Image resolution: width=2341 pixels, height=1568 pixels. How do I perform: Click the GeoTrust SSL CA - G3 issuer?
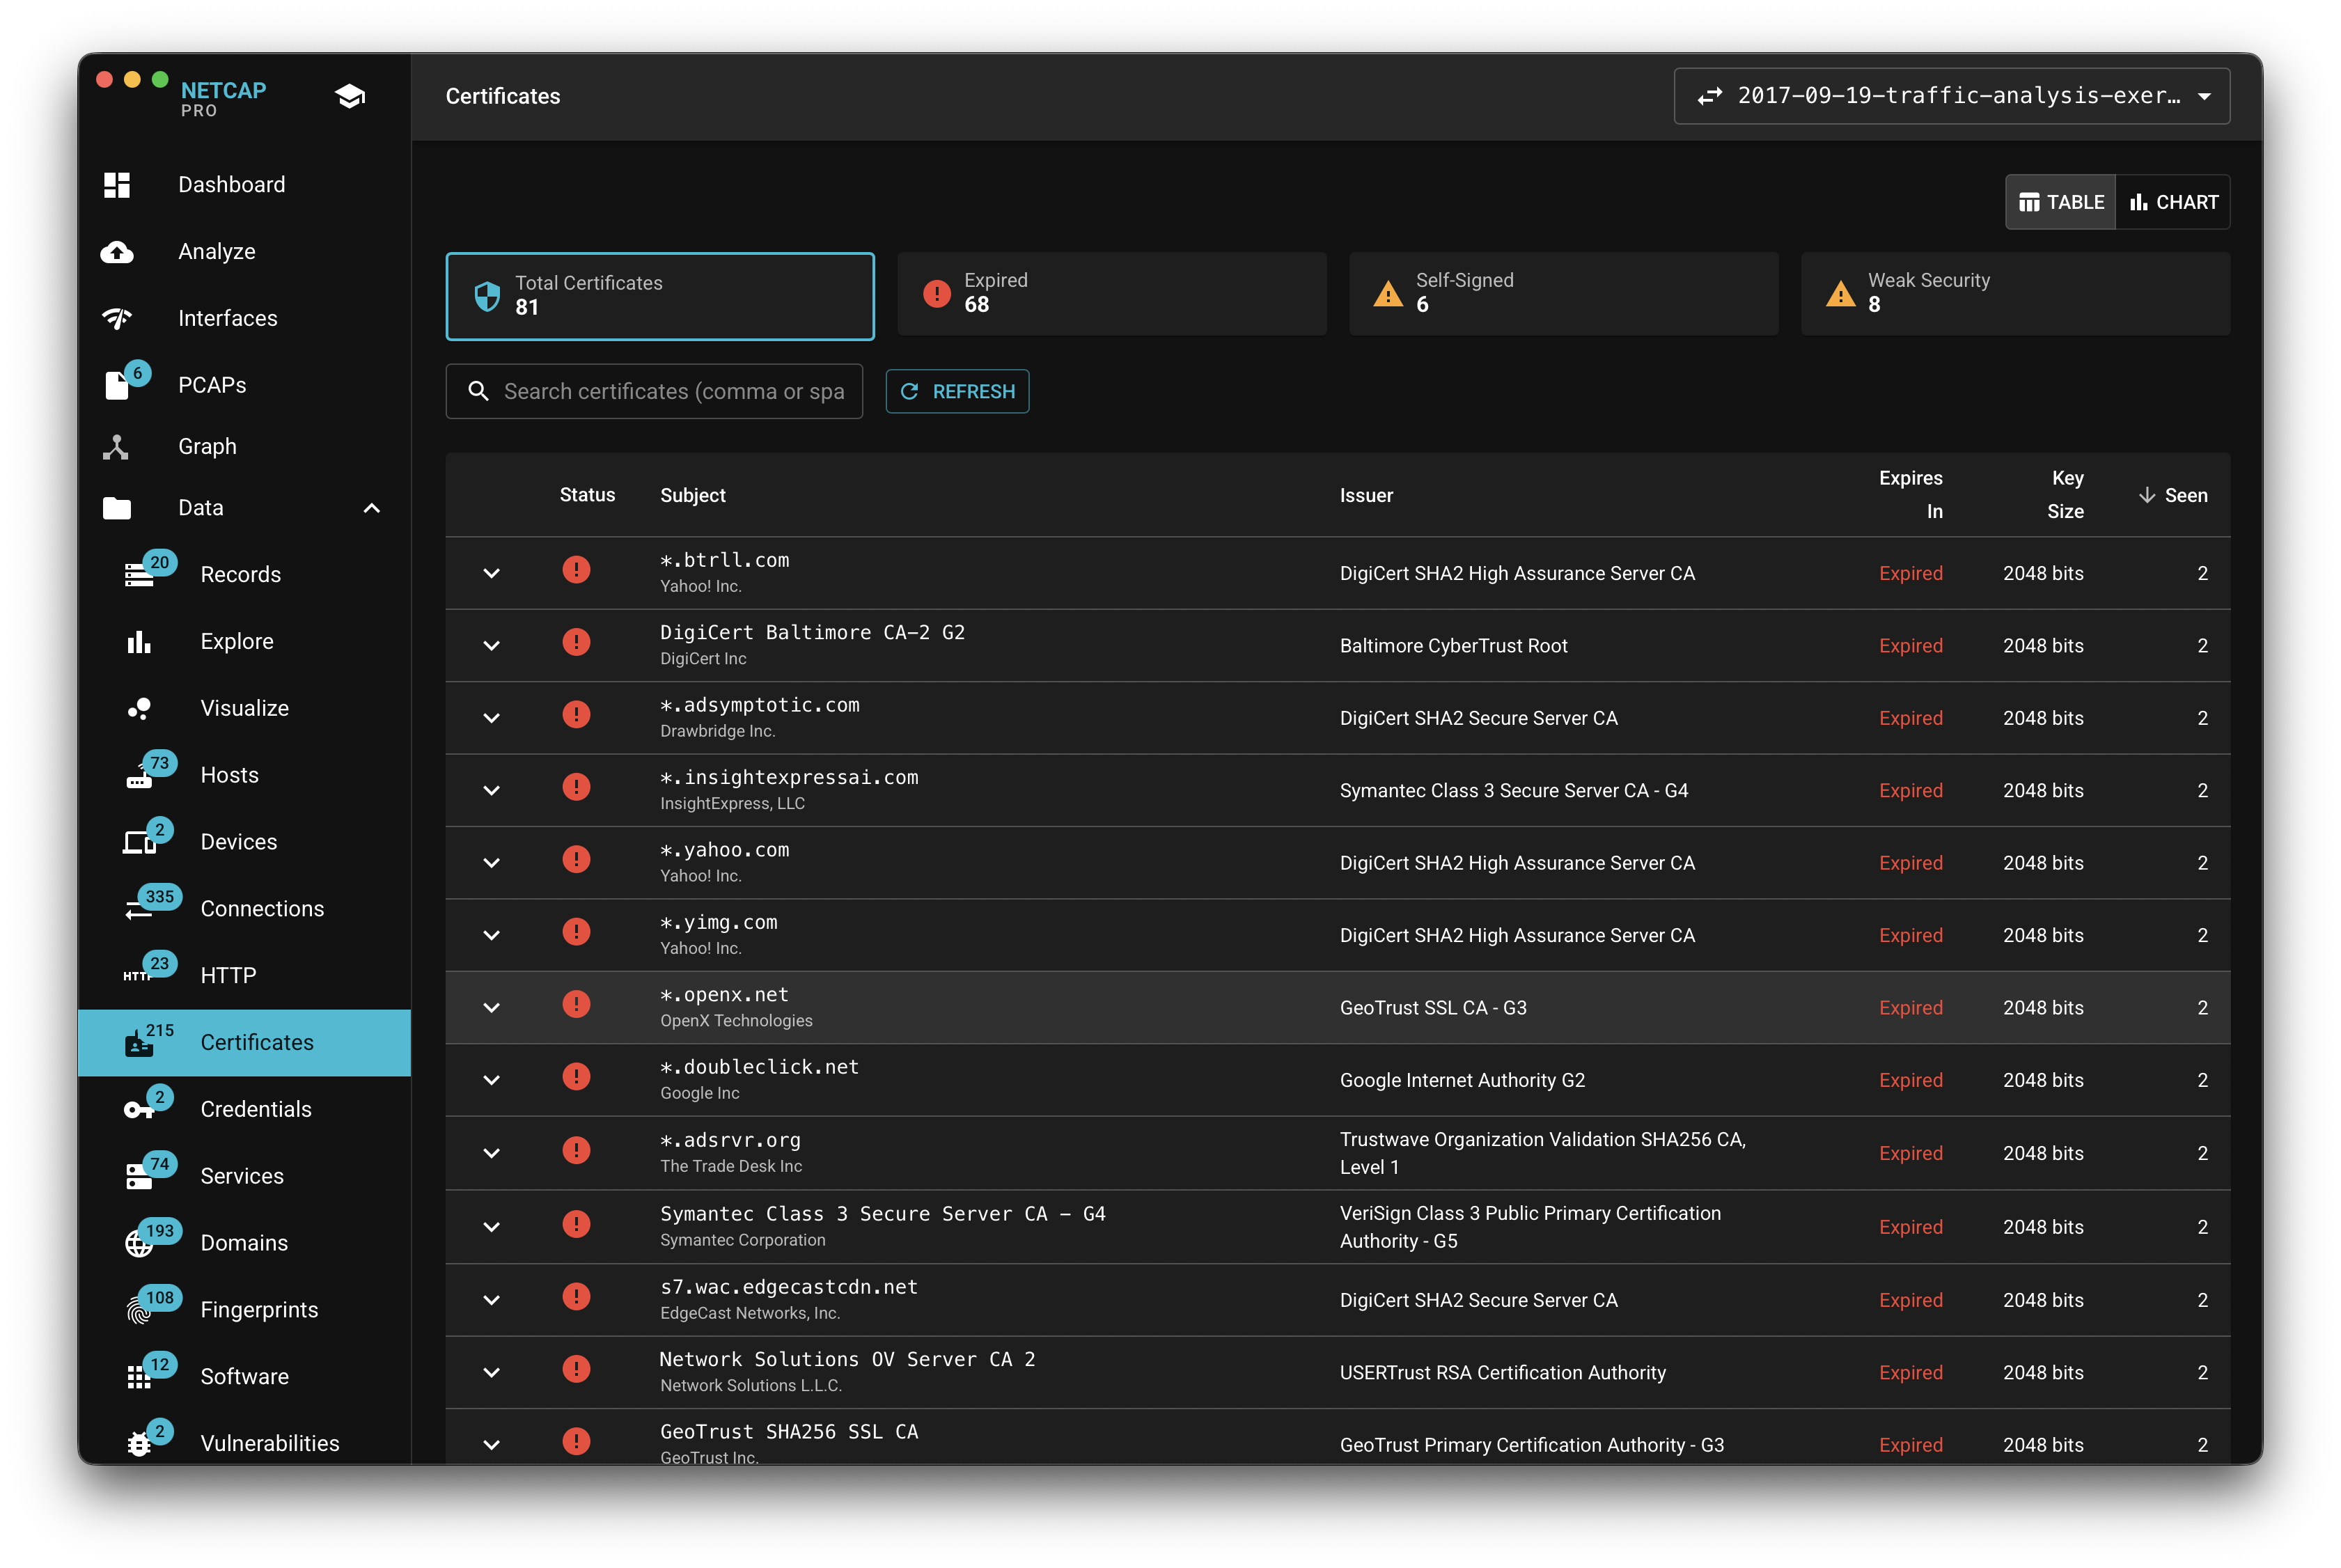tap(1433, 1008)
